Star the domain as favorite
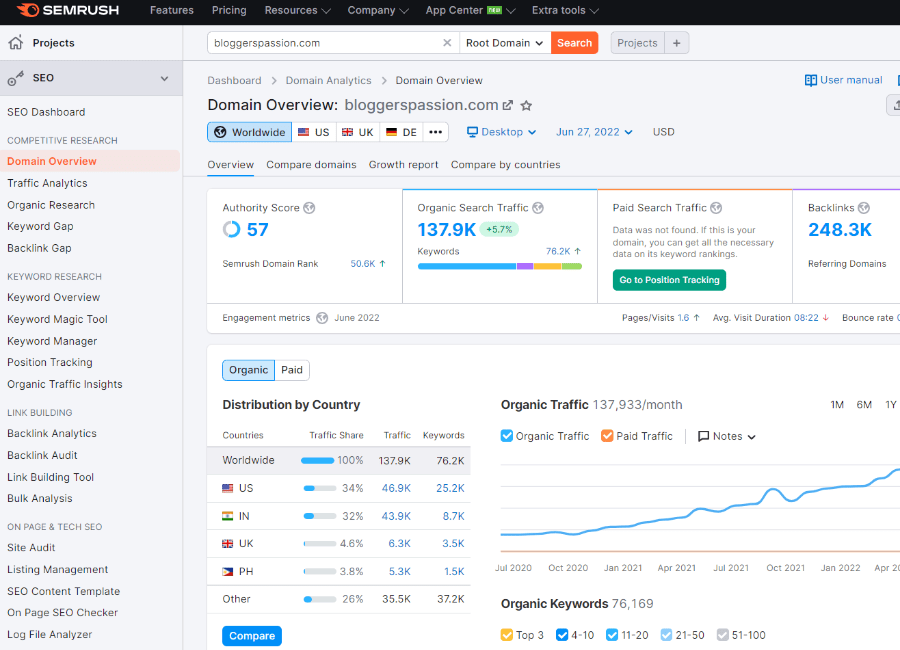 pyautogui.click(x=527, y=106)
